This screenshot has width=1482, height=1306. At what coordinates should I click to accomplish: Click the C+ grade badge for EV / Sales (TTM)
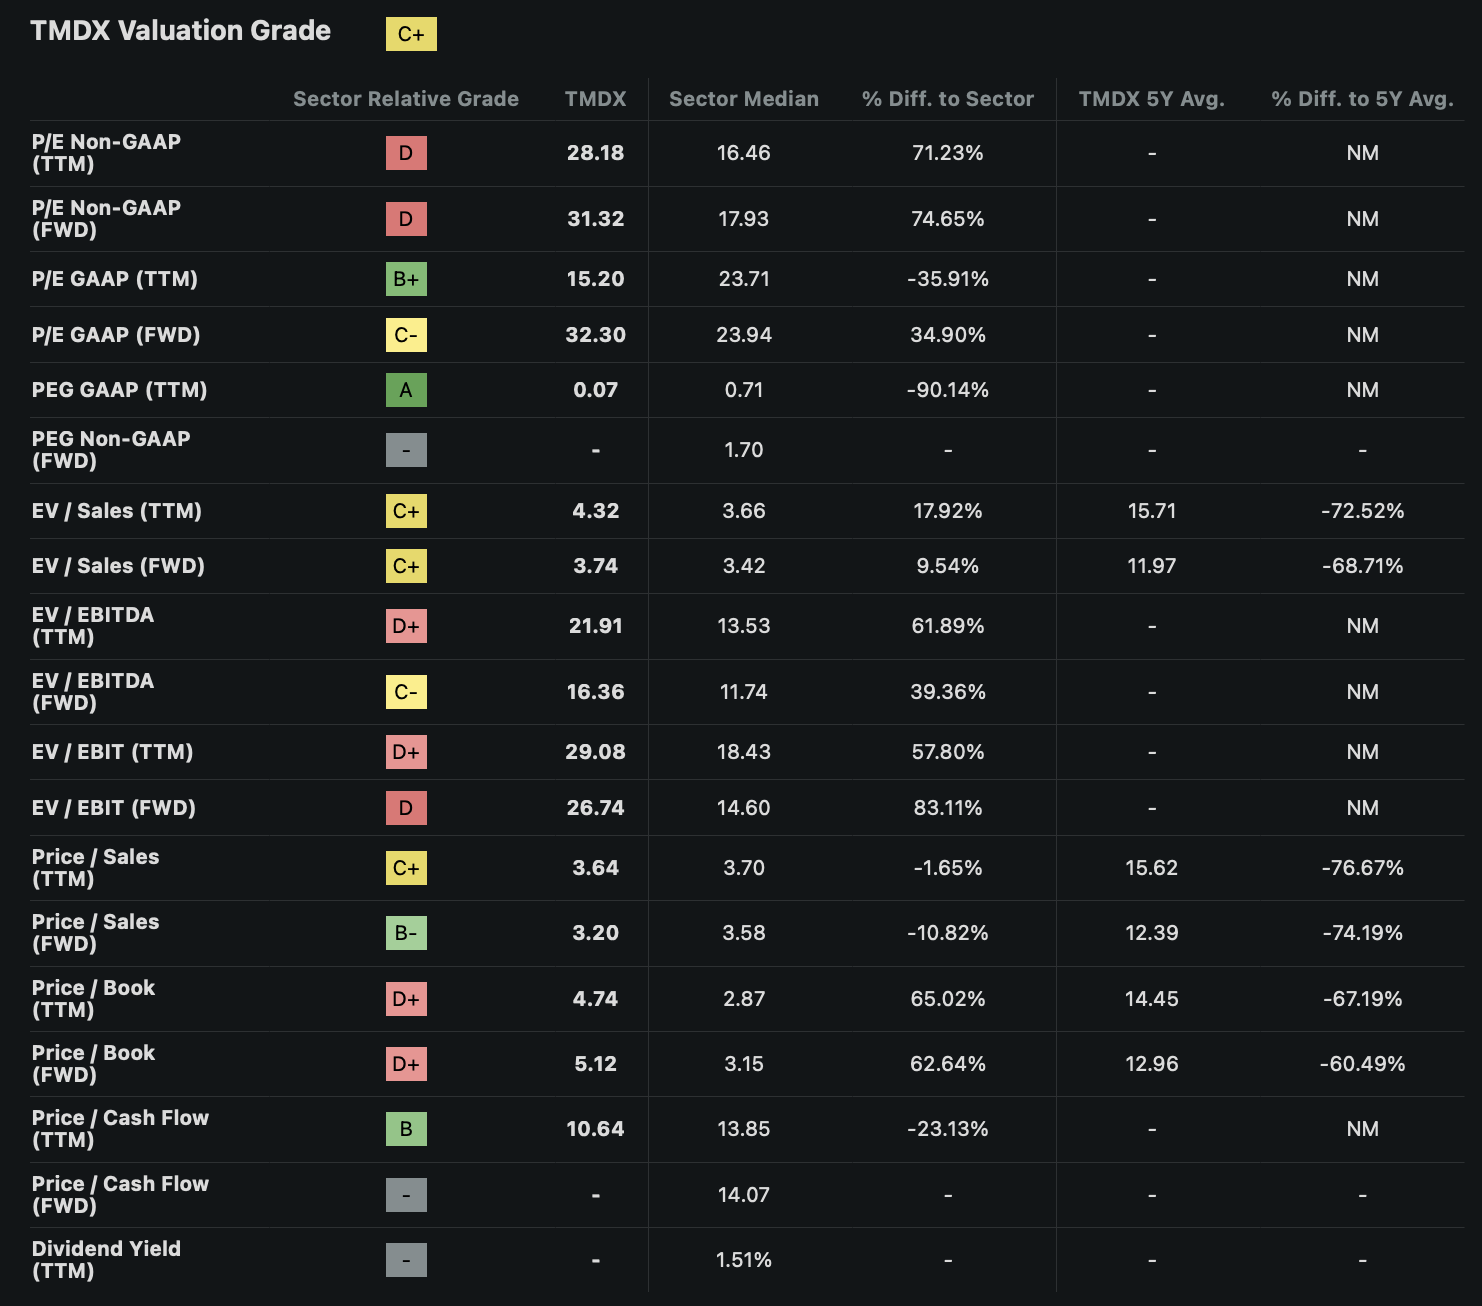tap(406, 511)
